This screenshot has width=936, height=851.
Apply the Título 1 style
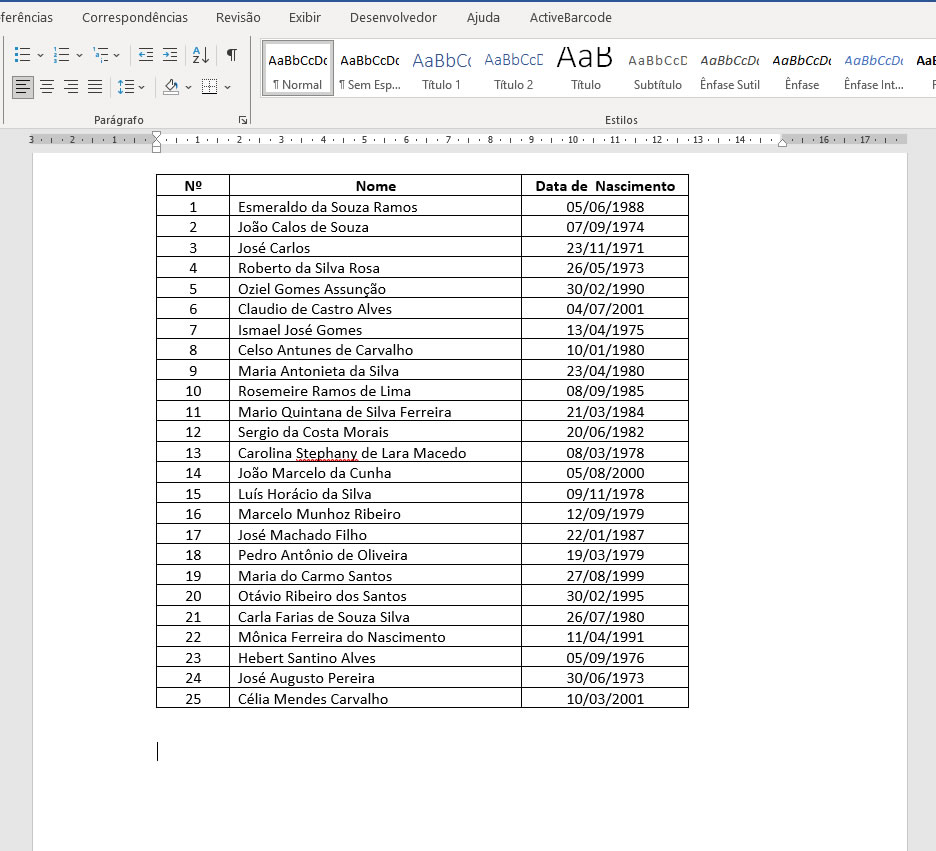pyautogui.click(x=442, y=70)
